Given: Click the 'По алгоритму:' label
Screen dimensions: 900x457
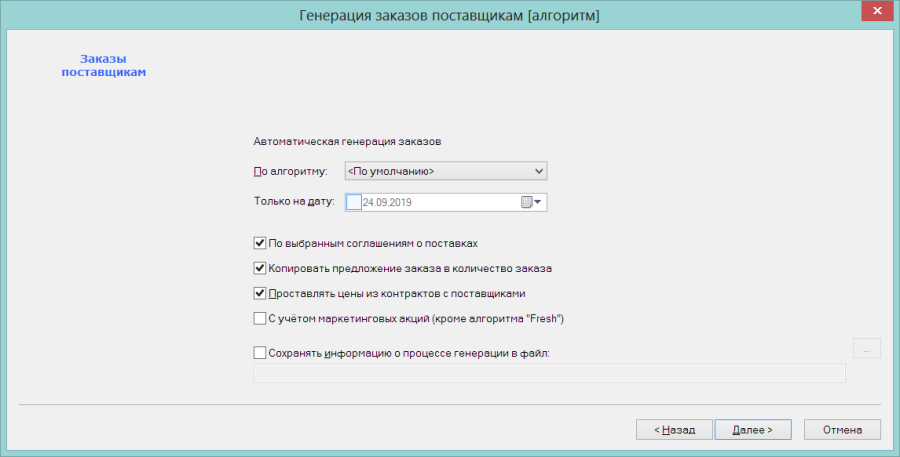Looking at the screenshot, I should [290, 172].
